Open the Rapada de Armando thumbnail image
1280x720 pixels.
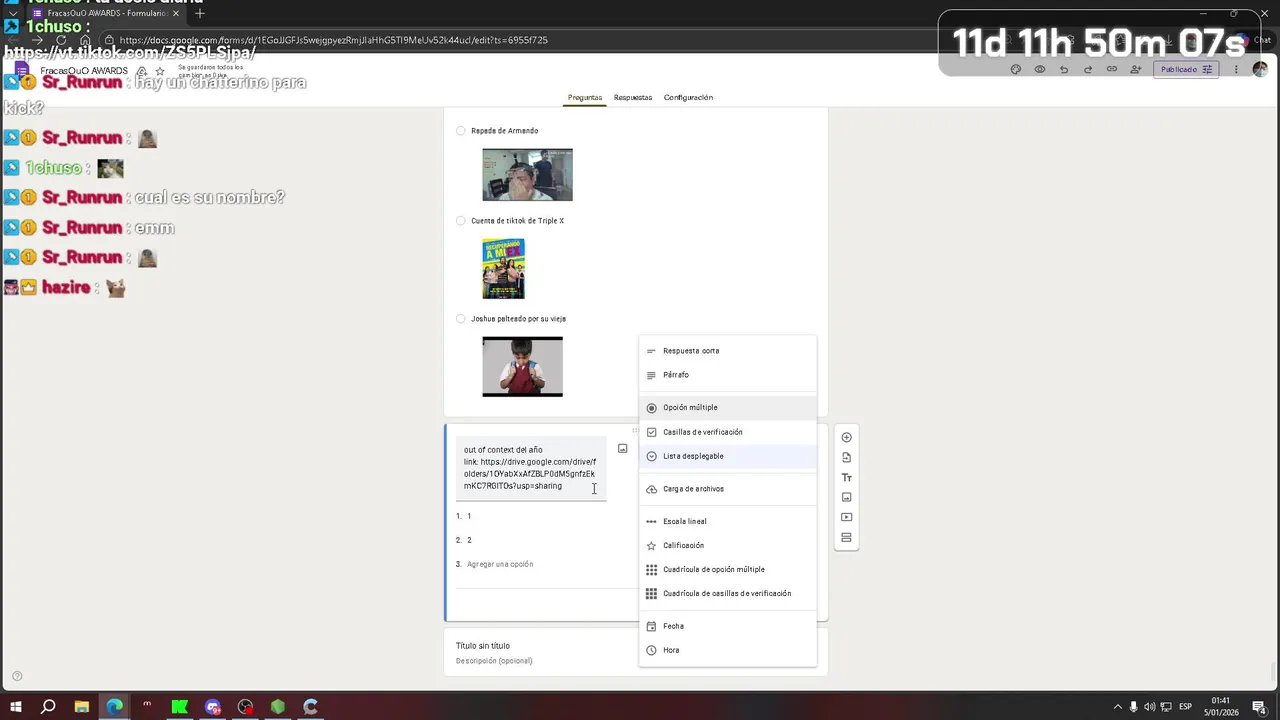527,175
